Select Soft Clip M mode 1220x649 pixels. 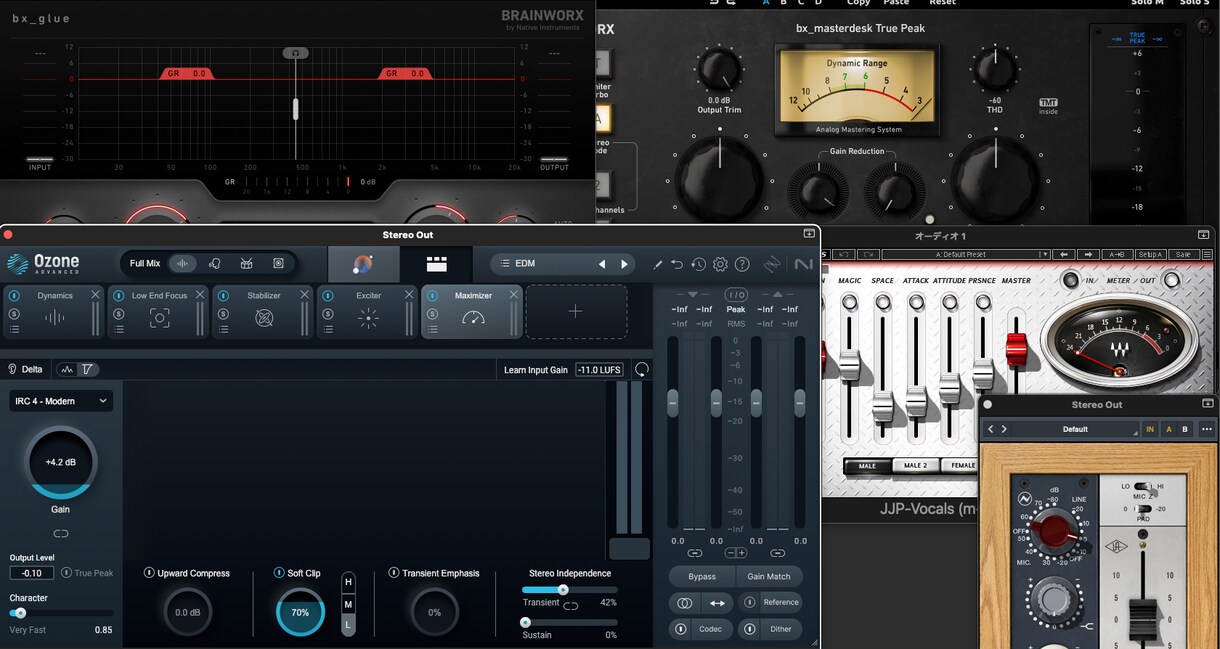(x=348, y=604)
